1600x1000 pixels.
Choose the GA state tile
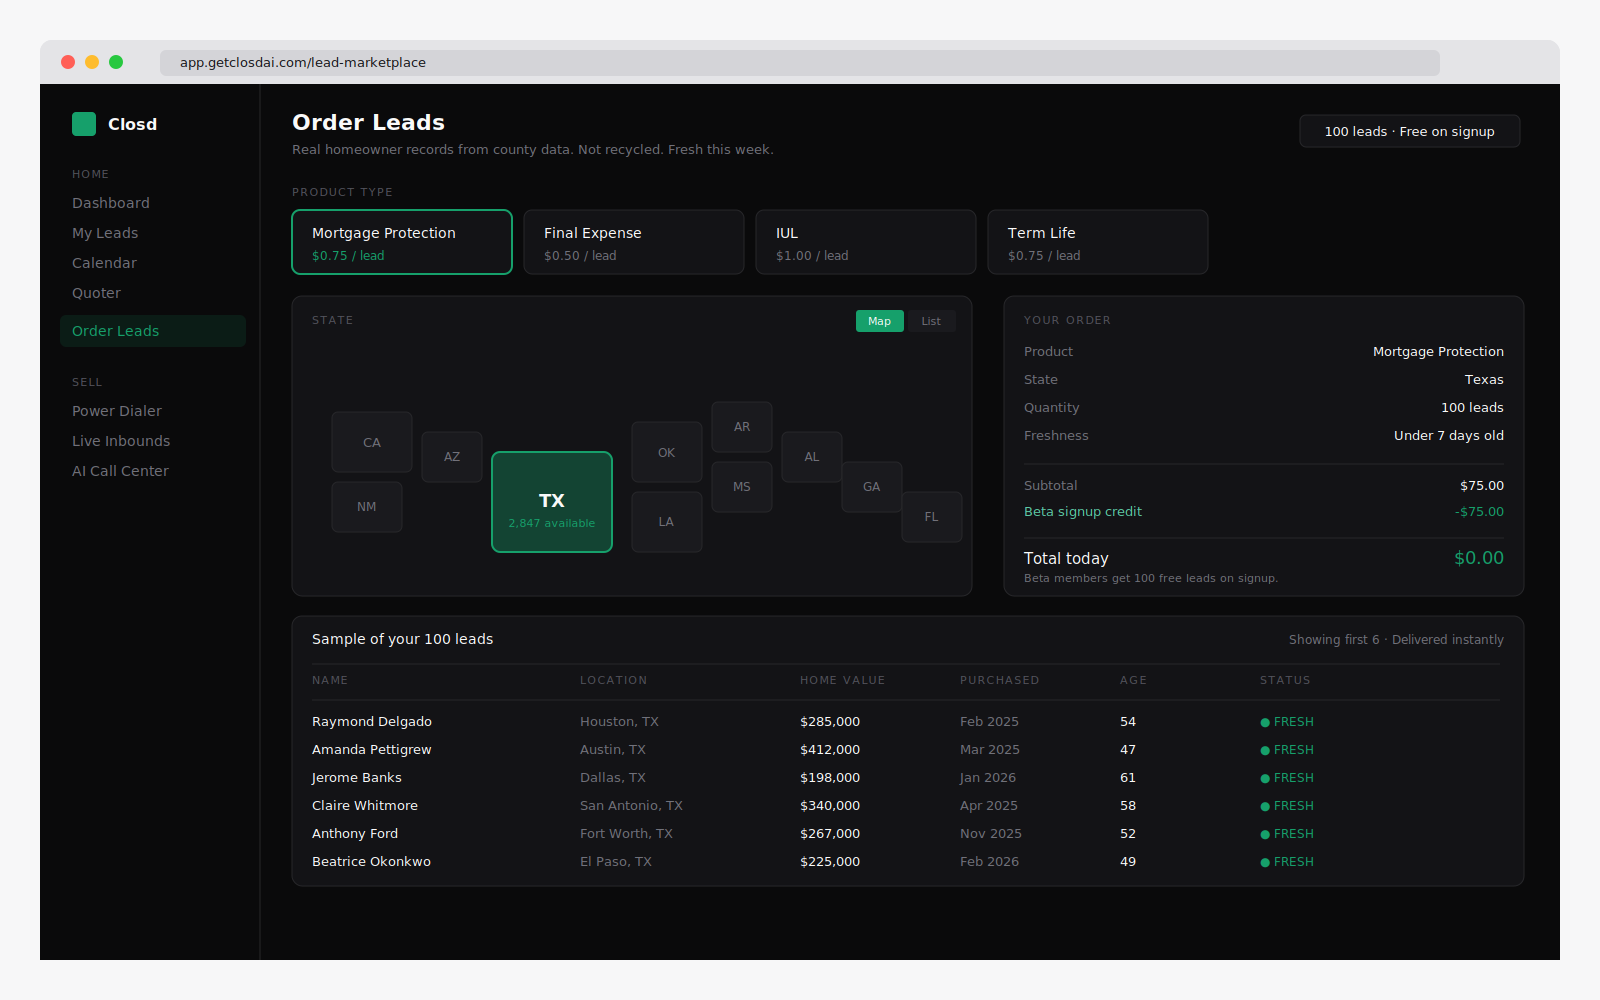[871, 487]
